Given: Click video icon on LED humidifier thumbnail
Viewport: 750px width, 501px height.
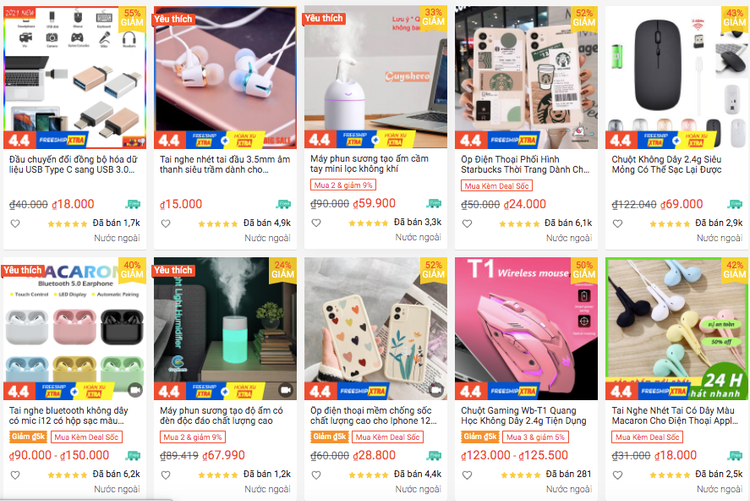Looking at the screenshot, I should click(286, 390).
